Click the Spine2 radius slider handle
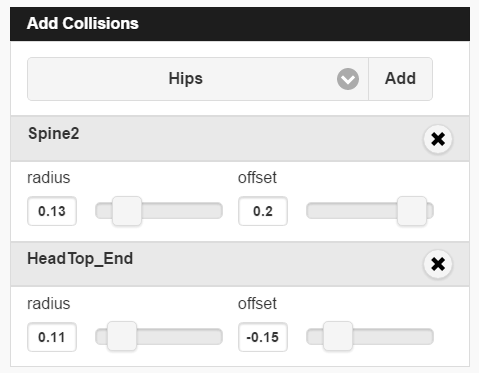479x373 pixels. [x=127, y=211]
